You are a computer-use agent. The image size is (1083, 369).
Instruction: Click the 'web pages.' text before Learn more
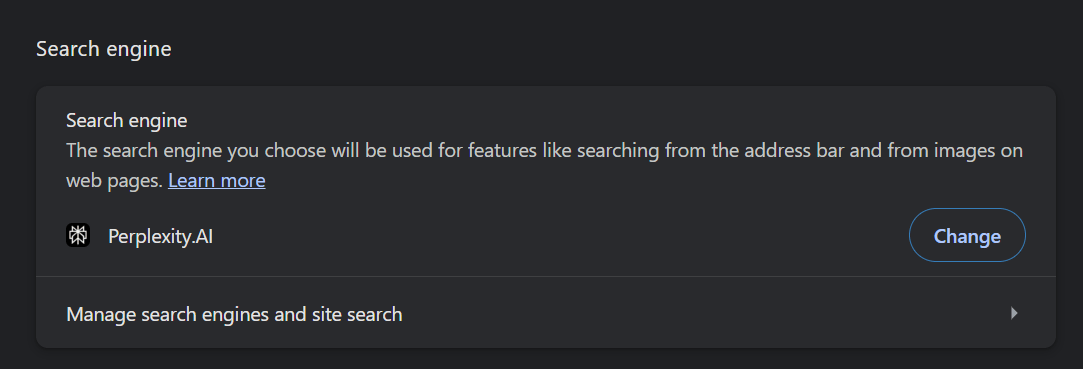pyautogui.click(x=115, y=181)
